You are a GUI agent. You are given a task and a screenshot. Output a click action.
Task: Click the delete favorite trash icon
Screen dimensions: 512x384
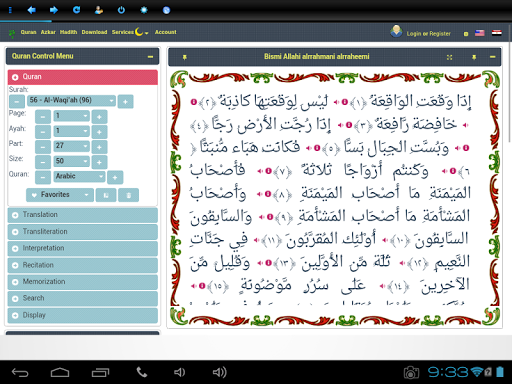(x=129, y=195)
